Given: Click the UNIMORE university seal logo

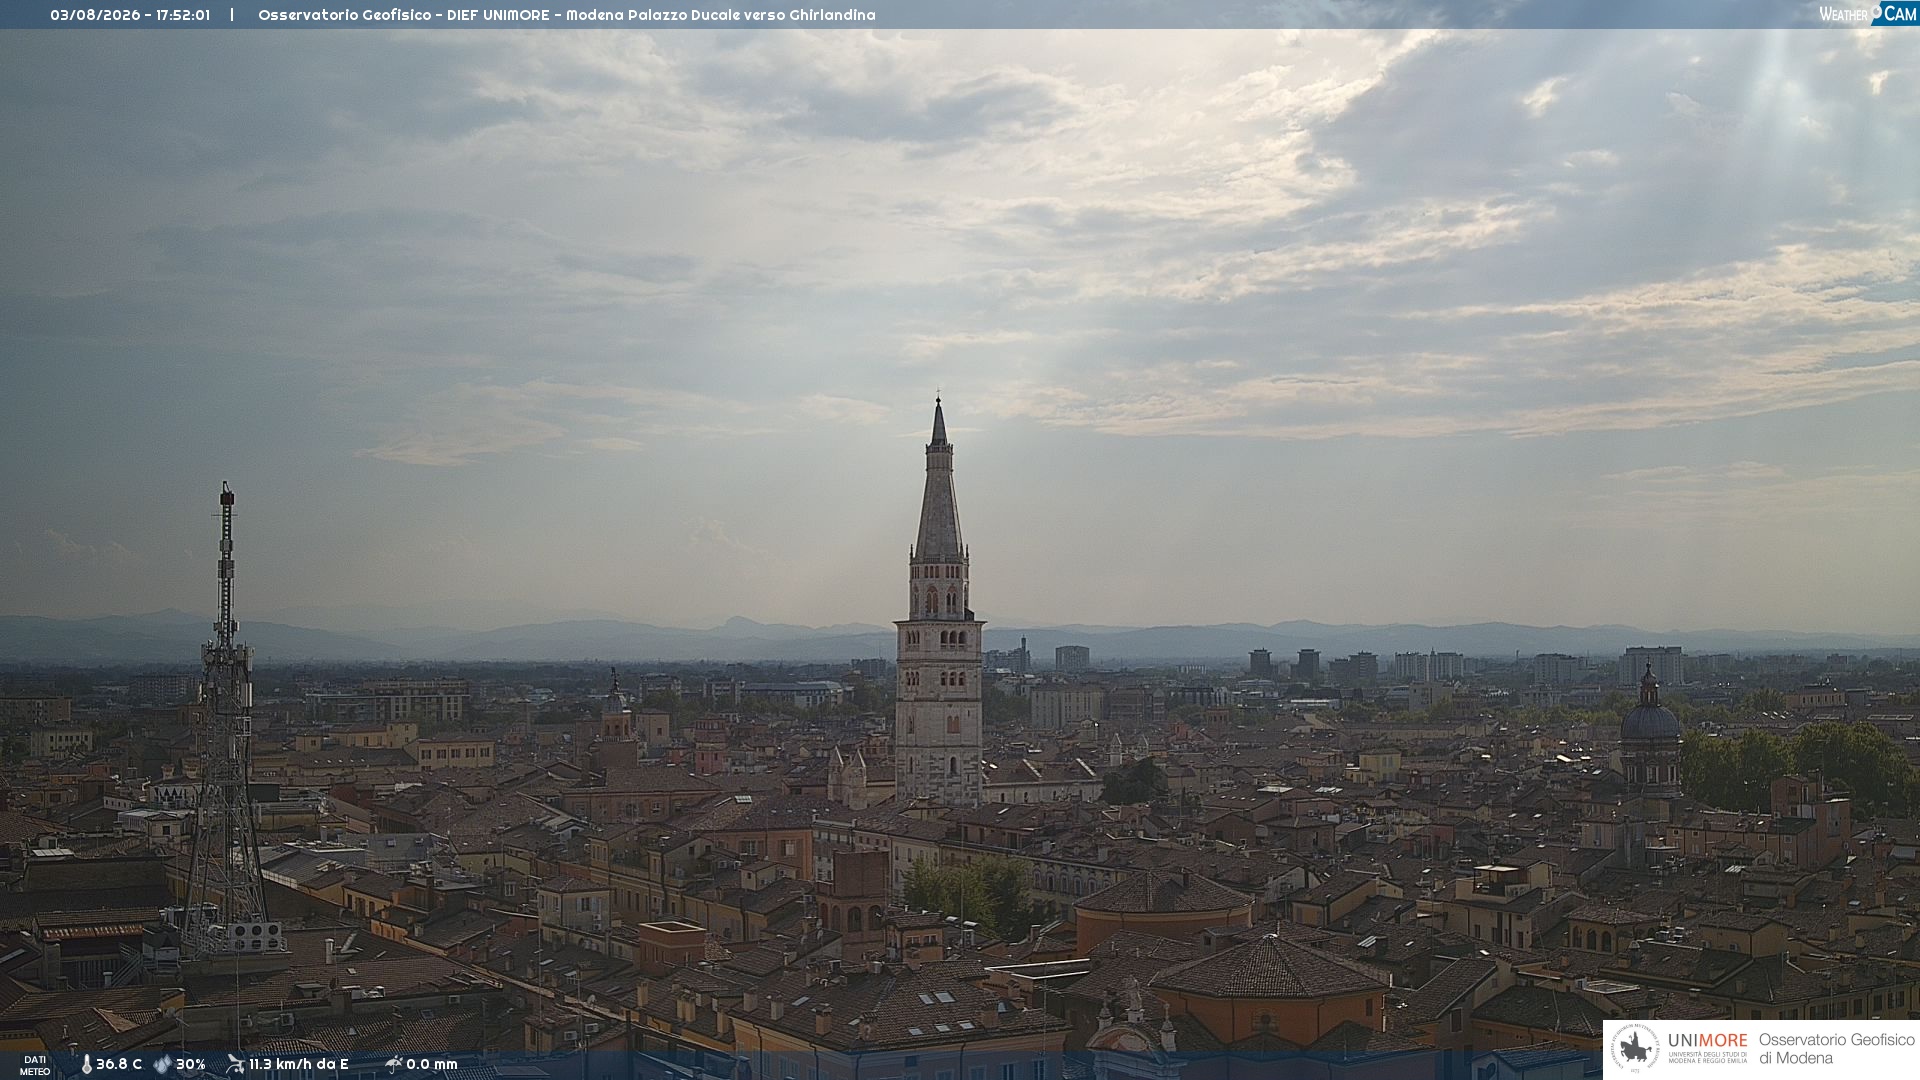Looking at the screenshot, I should 1635,1049.
